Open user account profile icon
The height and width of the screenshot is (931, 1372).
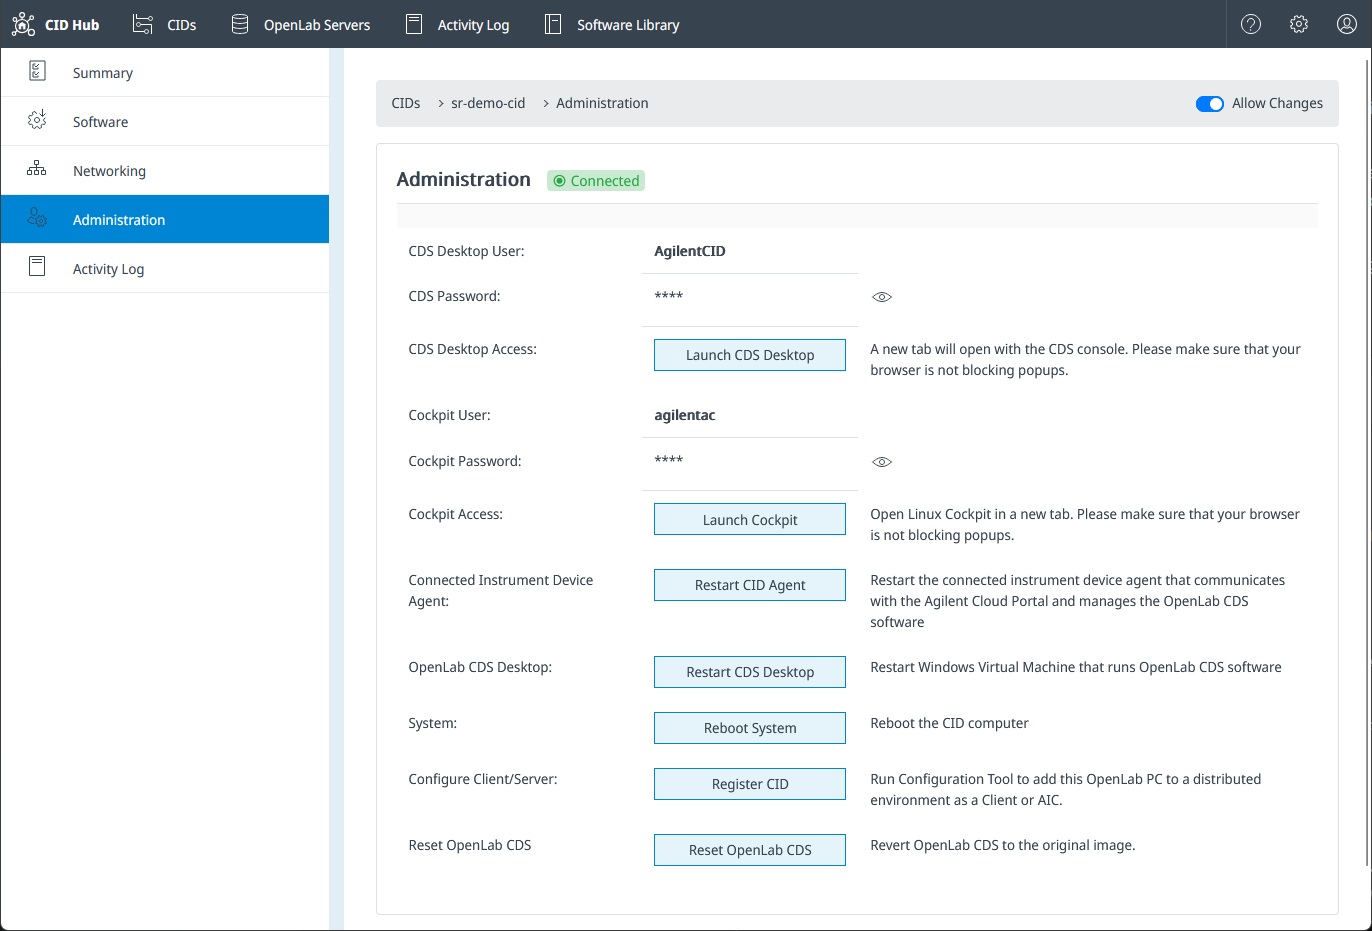[1347, 24]
